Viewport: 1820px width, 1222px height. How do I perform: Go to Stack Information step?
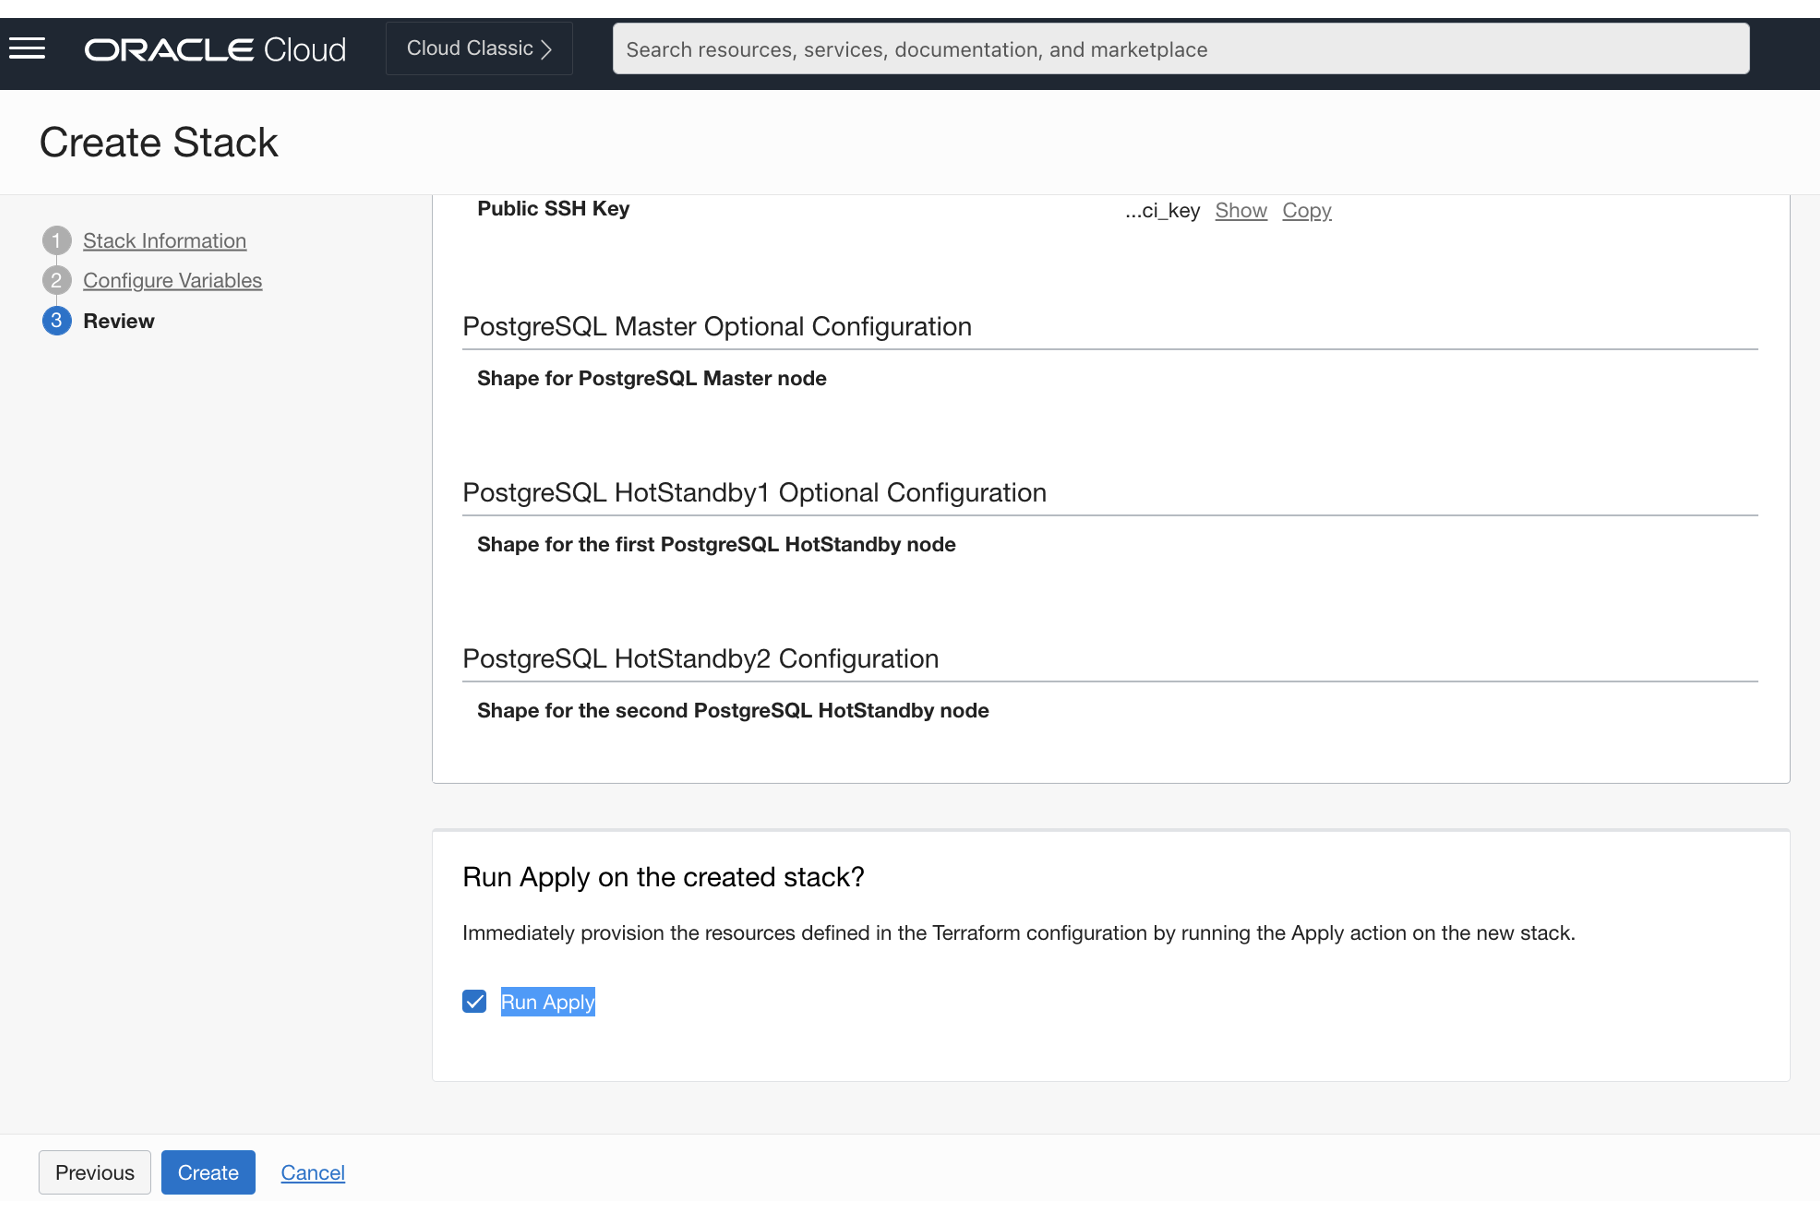pyautogui.click(x=164, y=240)
